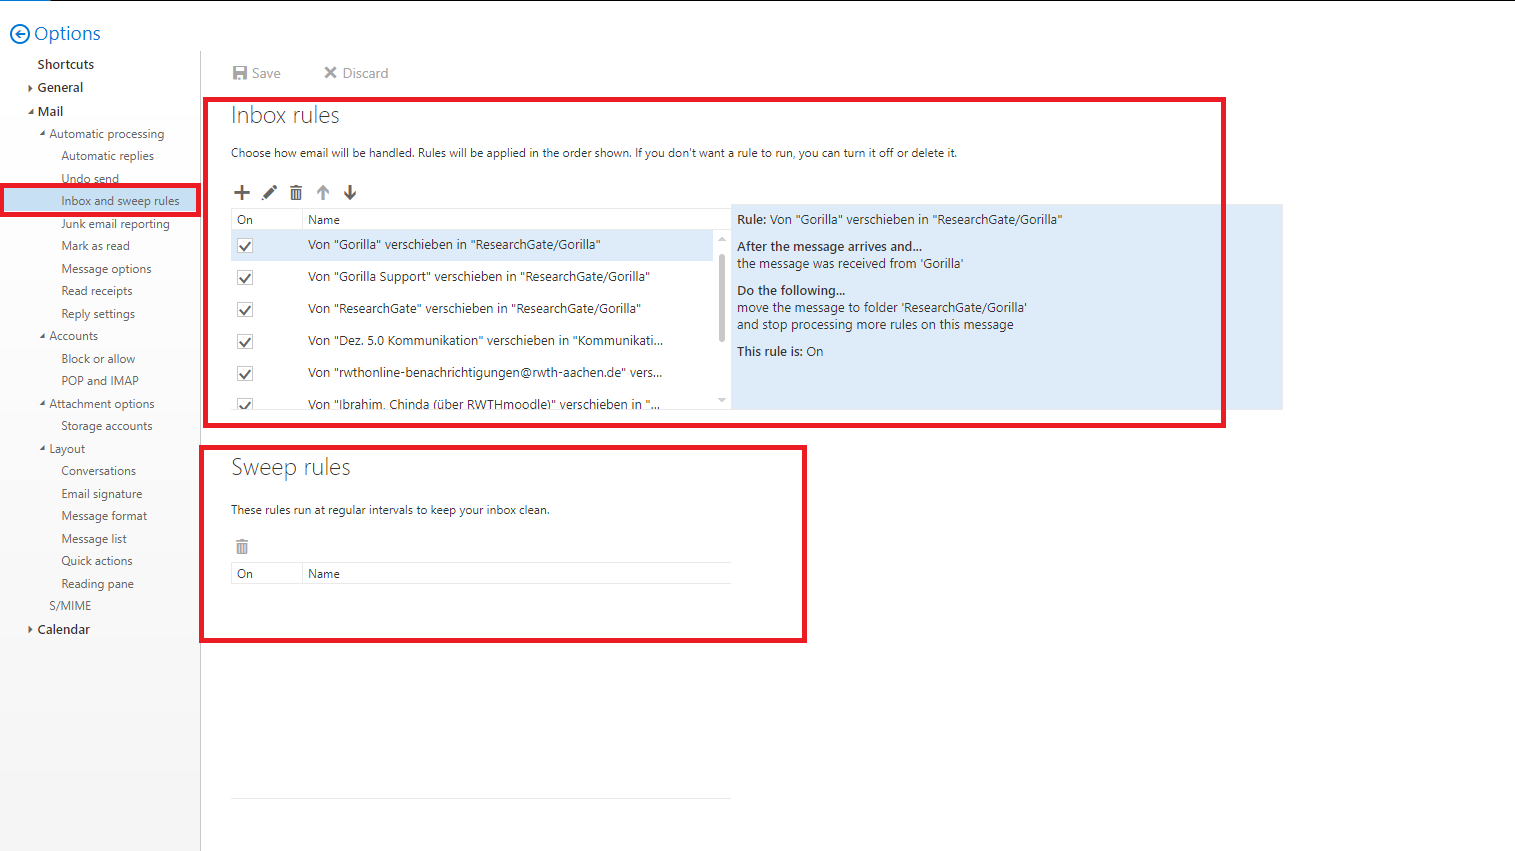Image resolution: width=1515 pixels, height=851 pixels.
Task: Move the selected rule down with the arrow
Action: click(x=350, y=193)
